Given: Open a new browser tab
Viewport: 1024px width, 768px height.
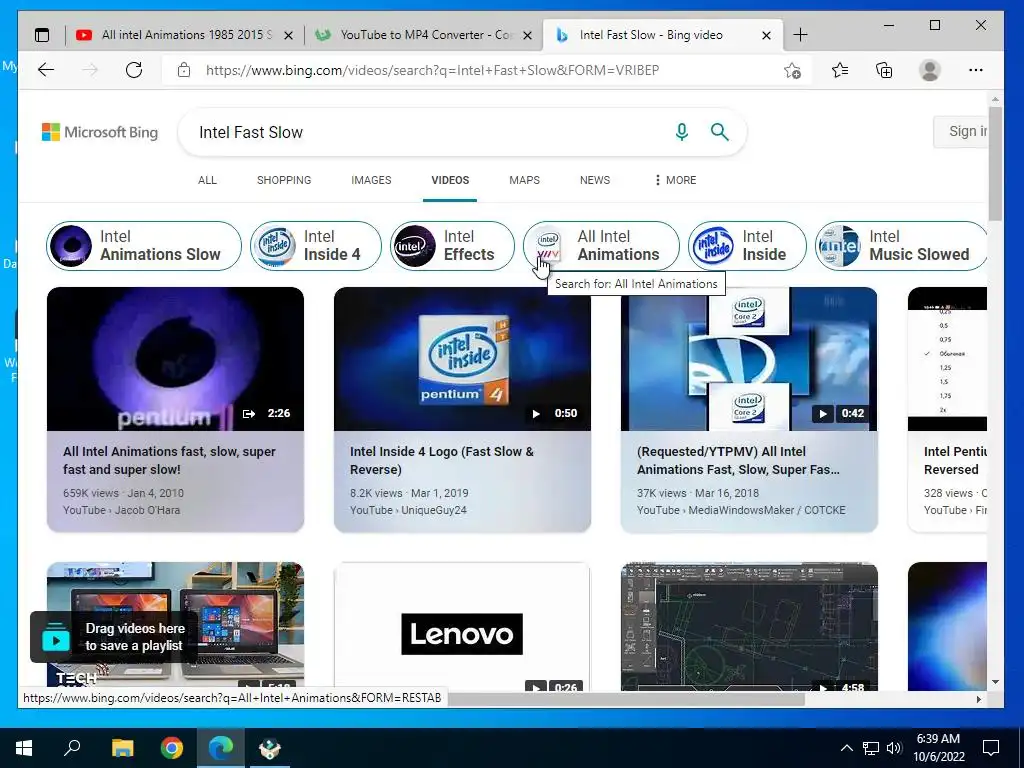Looking at the screenshot, I should tap(800, 35).
